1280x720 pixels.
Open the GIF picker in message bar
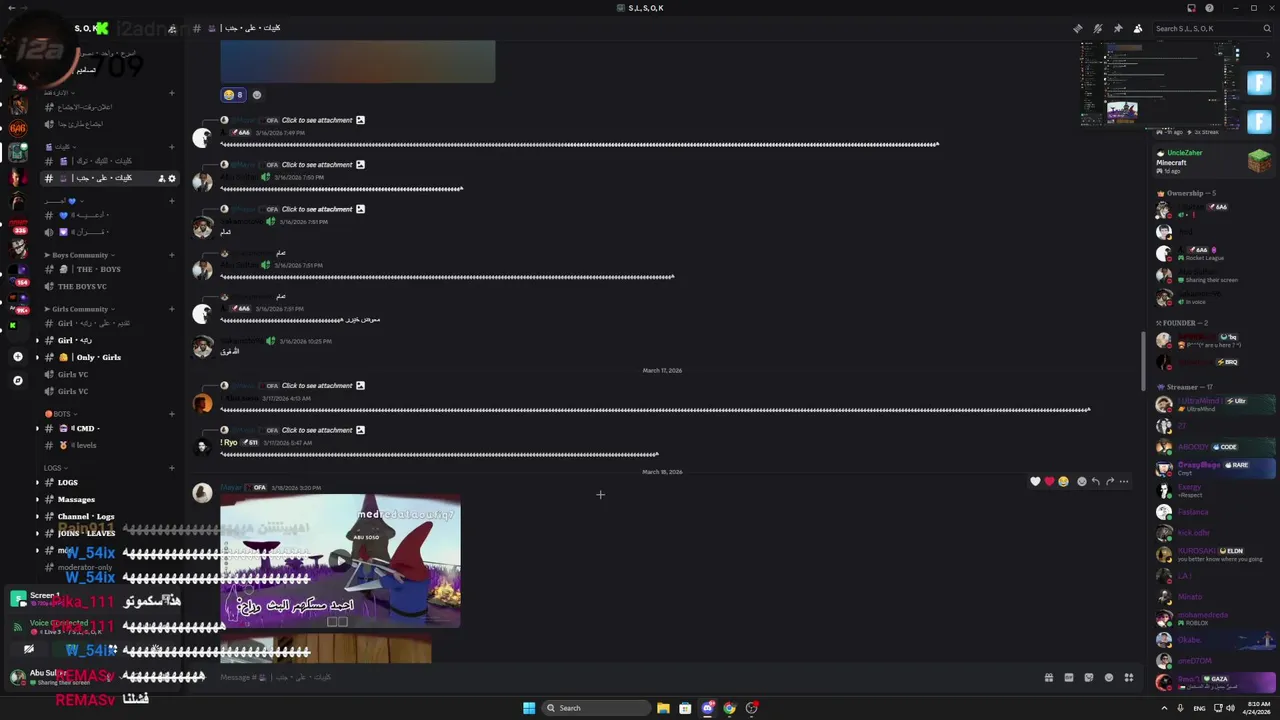(x=1068, y=677)
